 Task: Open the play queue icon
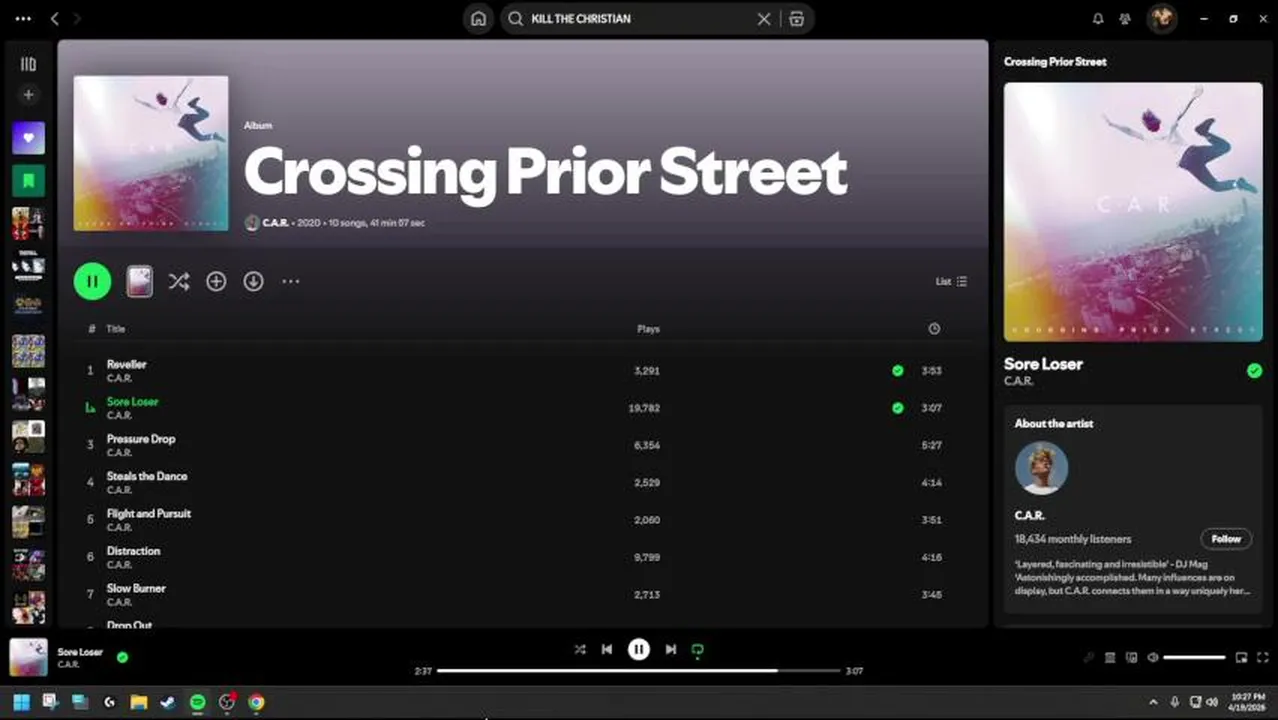click(1110, 657)
